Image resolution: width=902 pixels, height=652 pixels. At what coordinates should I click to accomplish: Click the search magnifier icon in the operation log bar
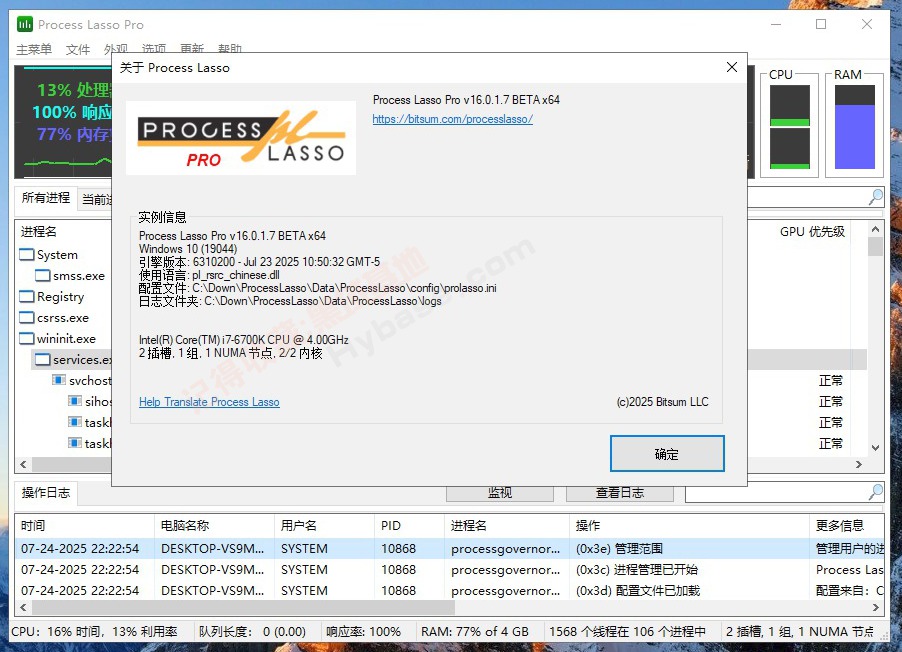click(x=876, y=492)
